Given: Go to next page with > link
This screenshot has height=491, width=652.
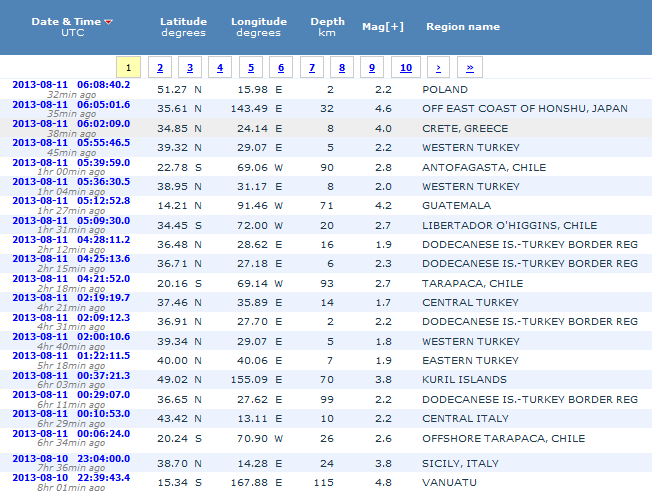Looking at the screenshot, I should point(438,67).
